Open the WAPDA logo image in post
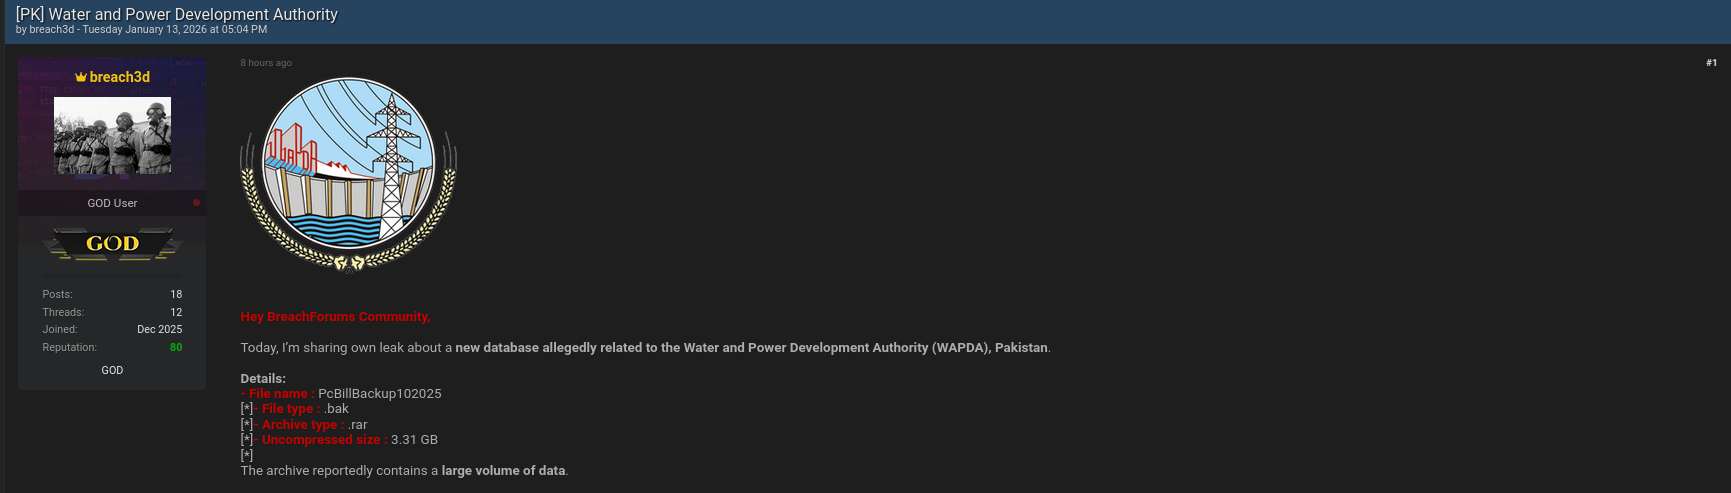Image resolution: width=1731 pixels, height=493 pixels. [x=348, y=176]
